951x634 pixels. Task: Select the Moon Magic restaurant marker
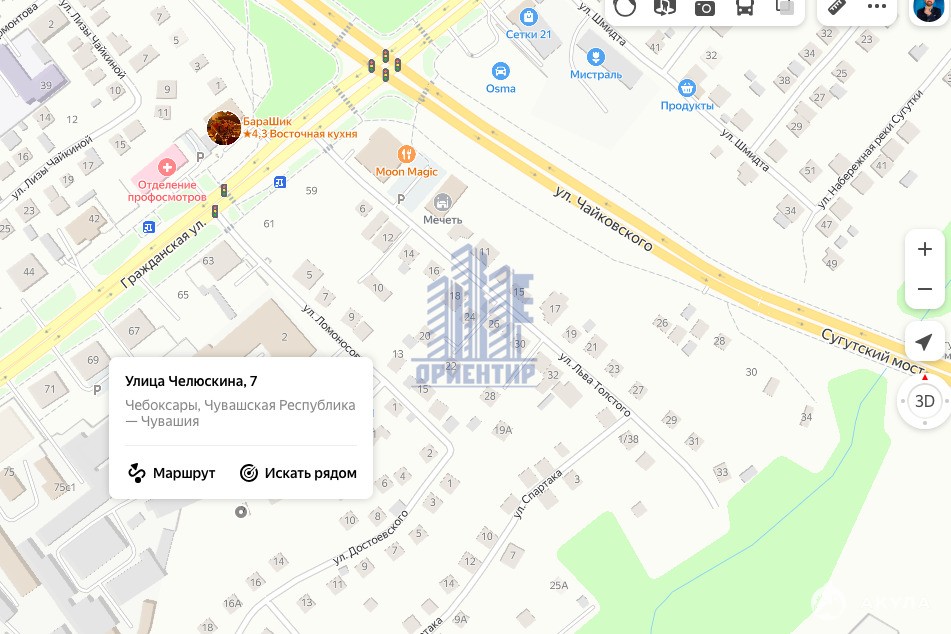point(406,154)
